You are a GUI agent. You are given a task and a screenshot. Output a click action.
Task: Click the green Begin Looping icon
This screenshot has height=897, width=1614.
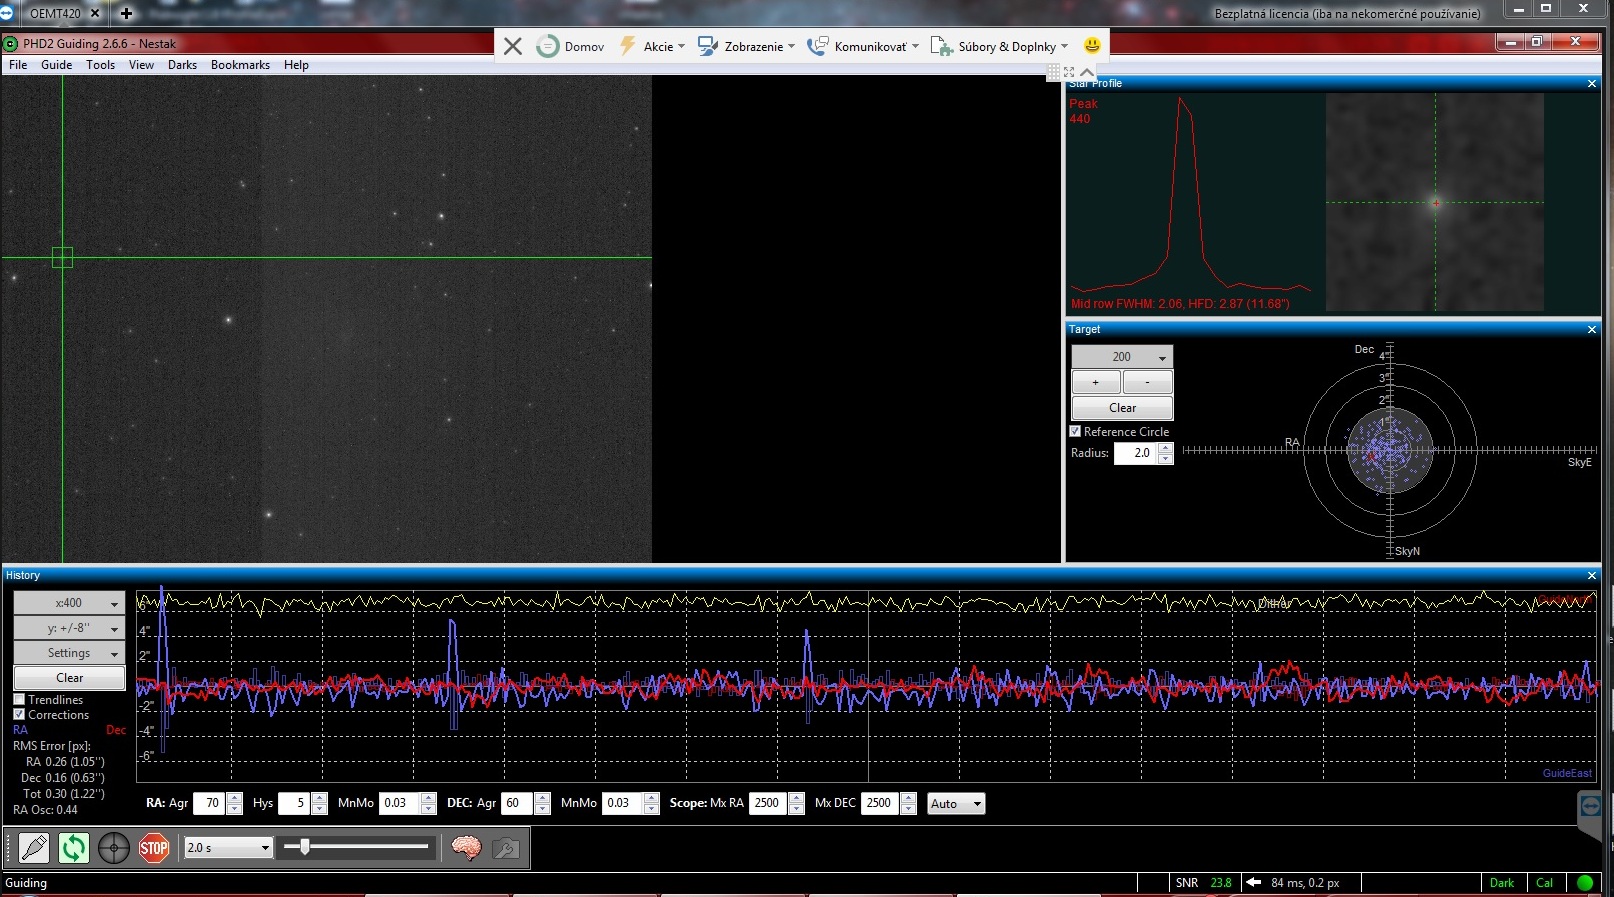[74, 848]
